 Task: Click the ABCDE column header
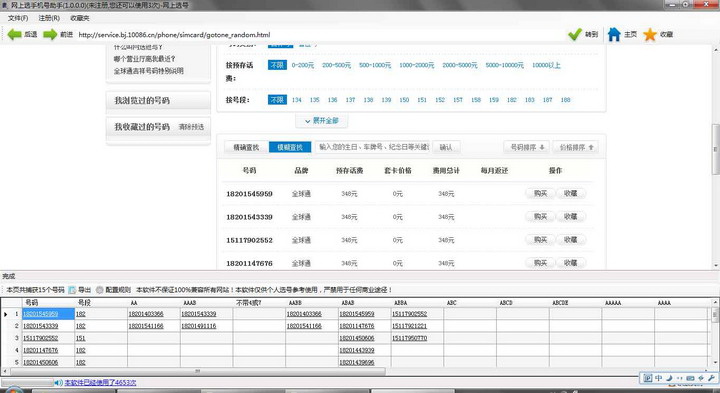click(575, 303)
